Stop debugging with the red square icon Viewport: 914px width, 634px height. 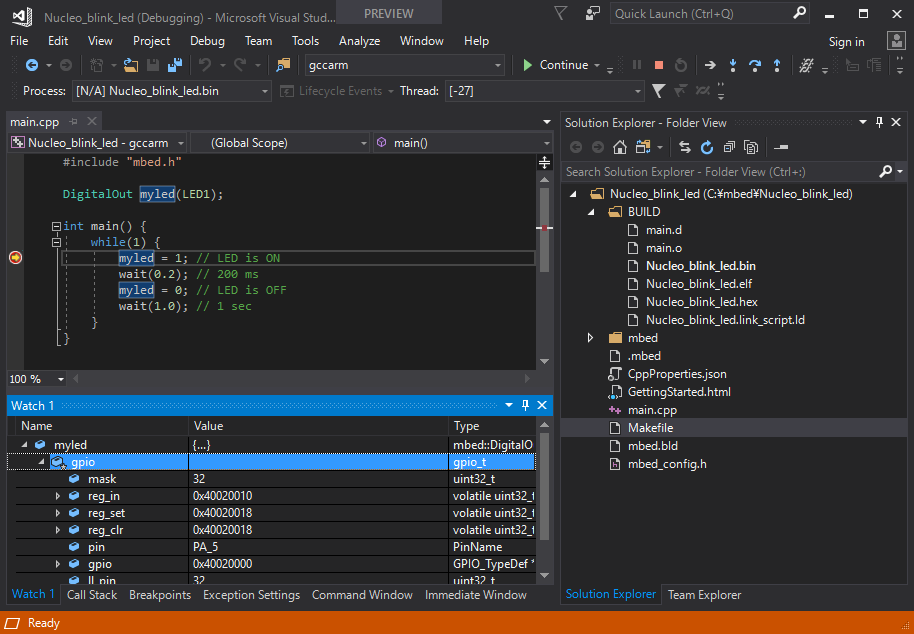[659, 65]
